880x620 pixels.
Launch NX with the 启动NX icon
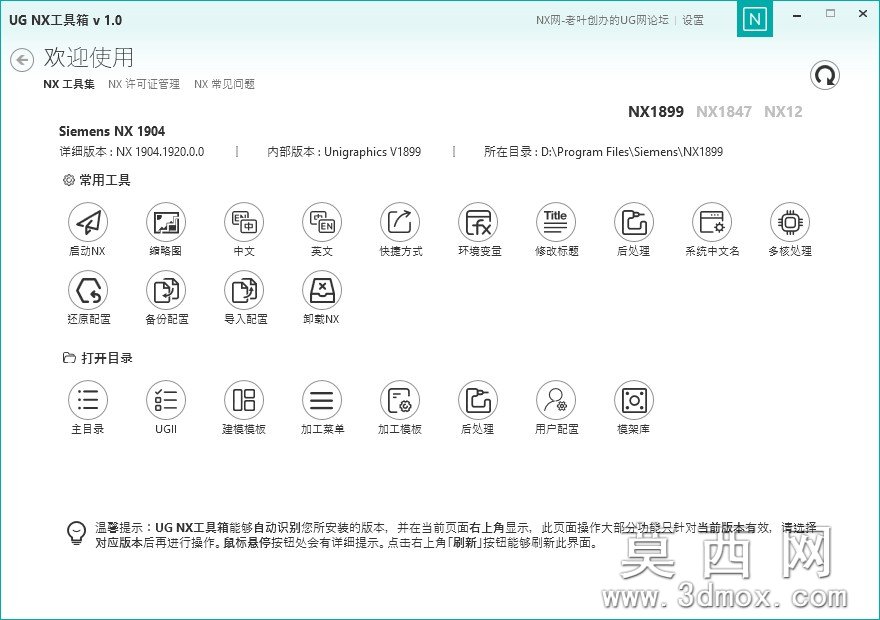tap(88, 222)
